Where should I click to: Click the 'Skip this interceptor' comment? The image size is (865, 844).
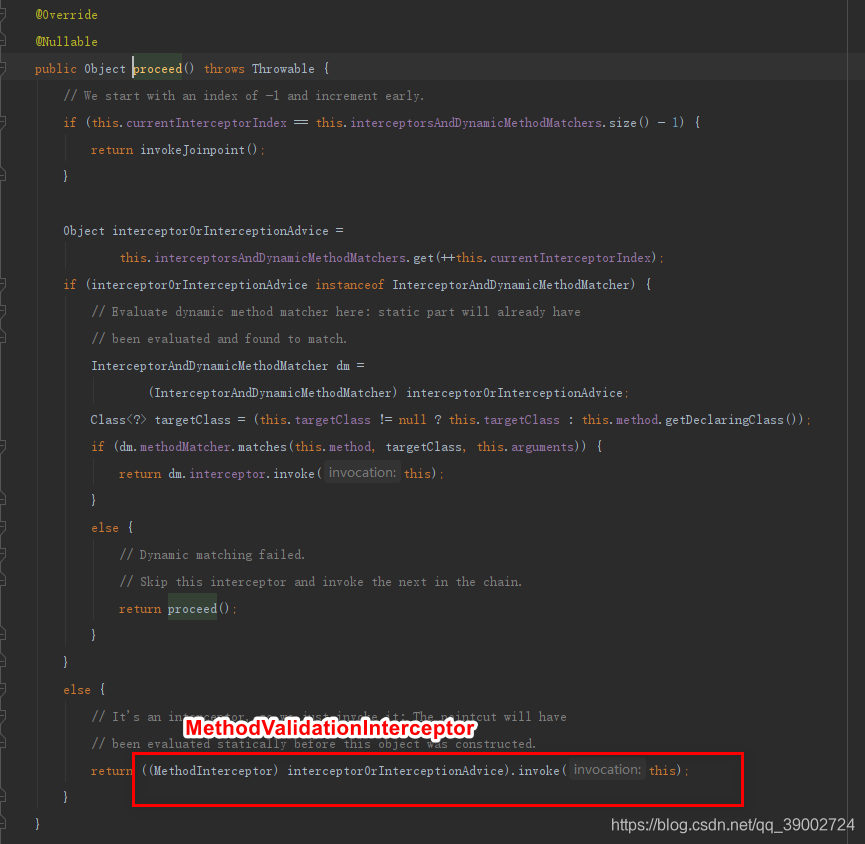point(321,582)
